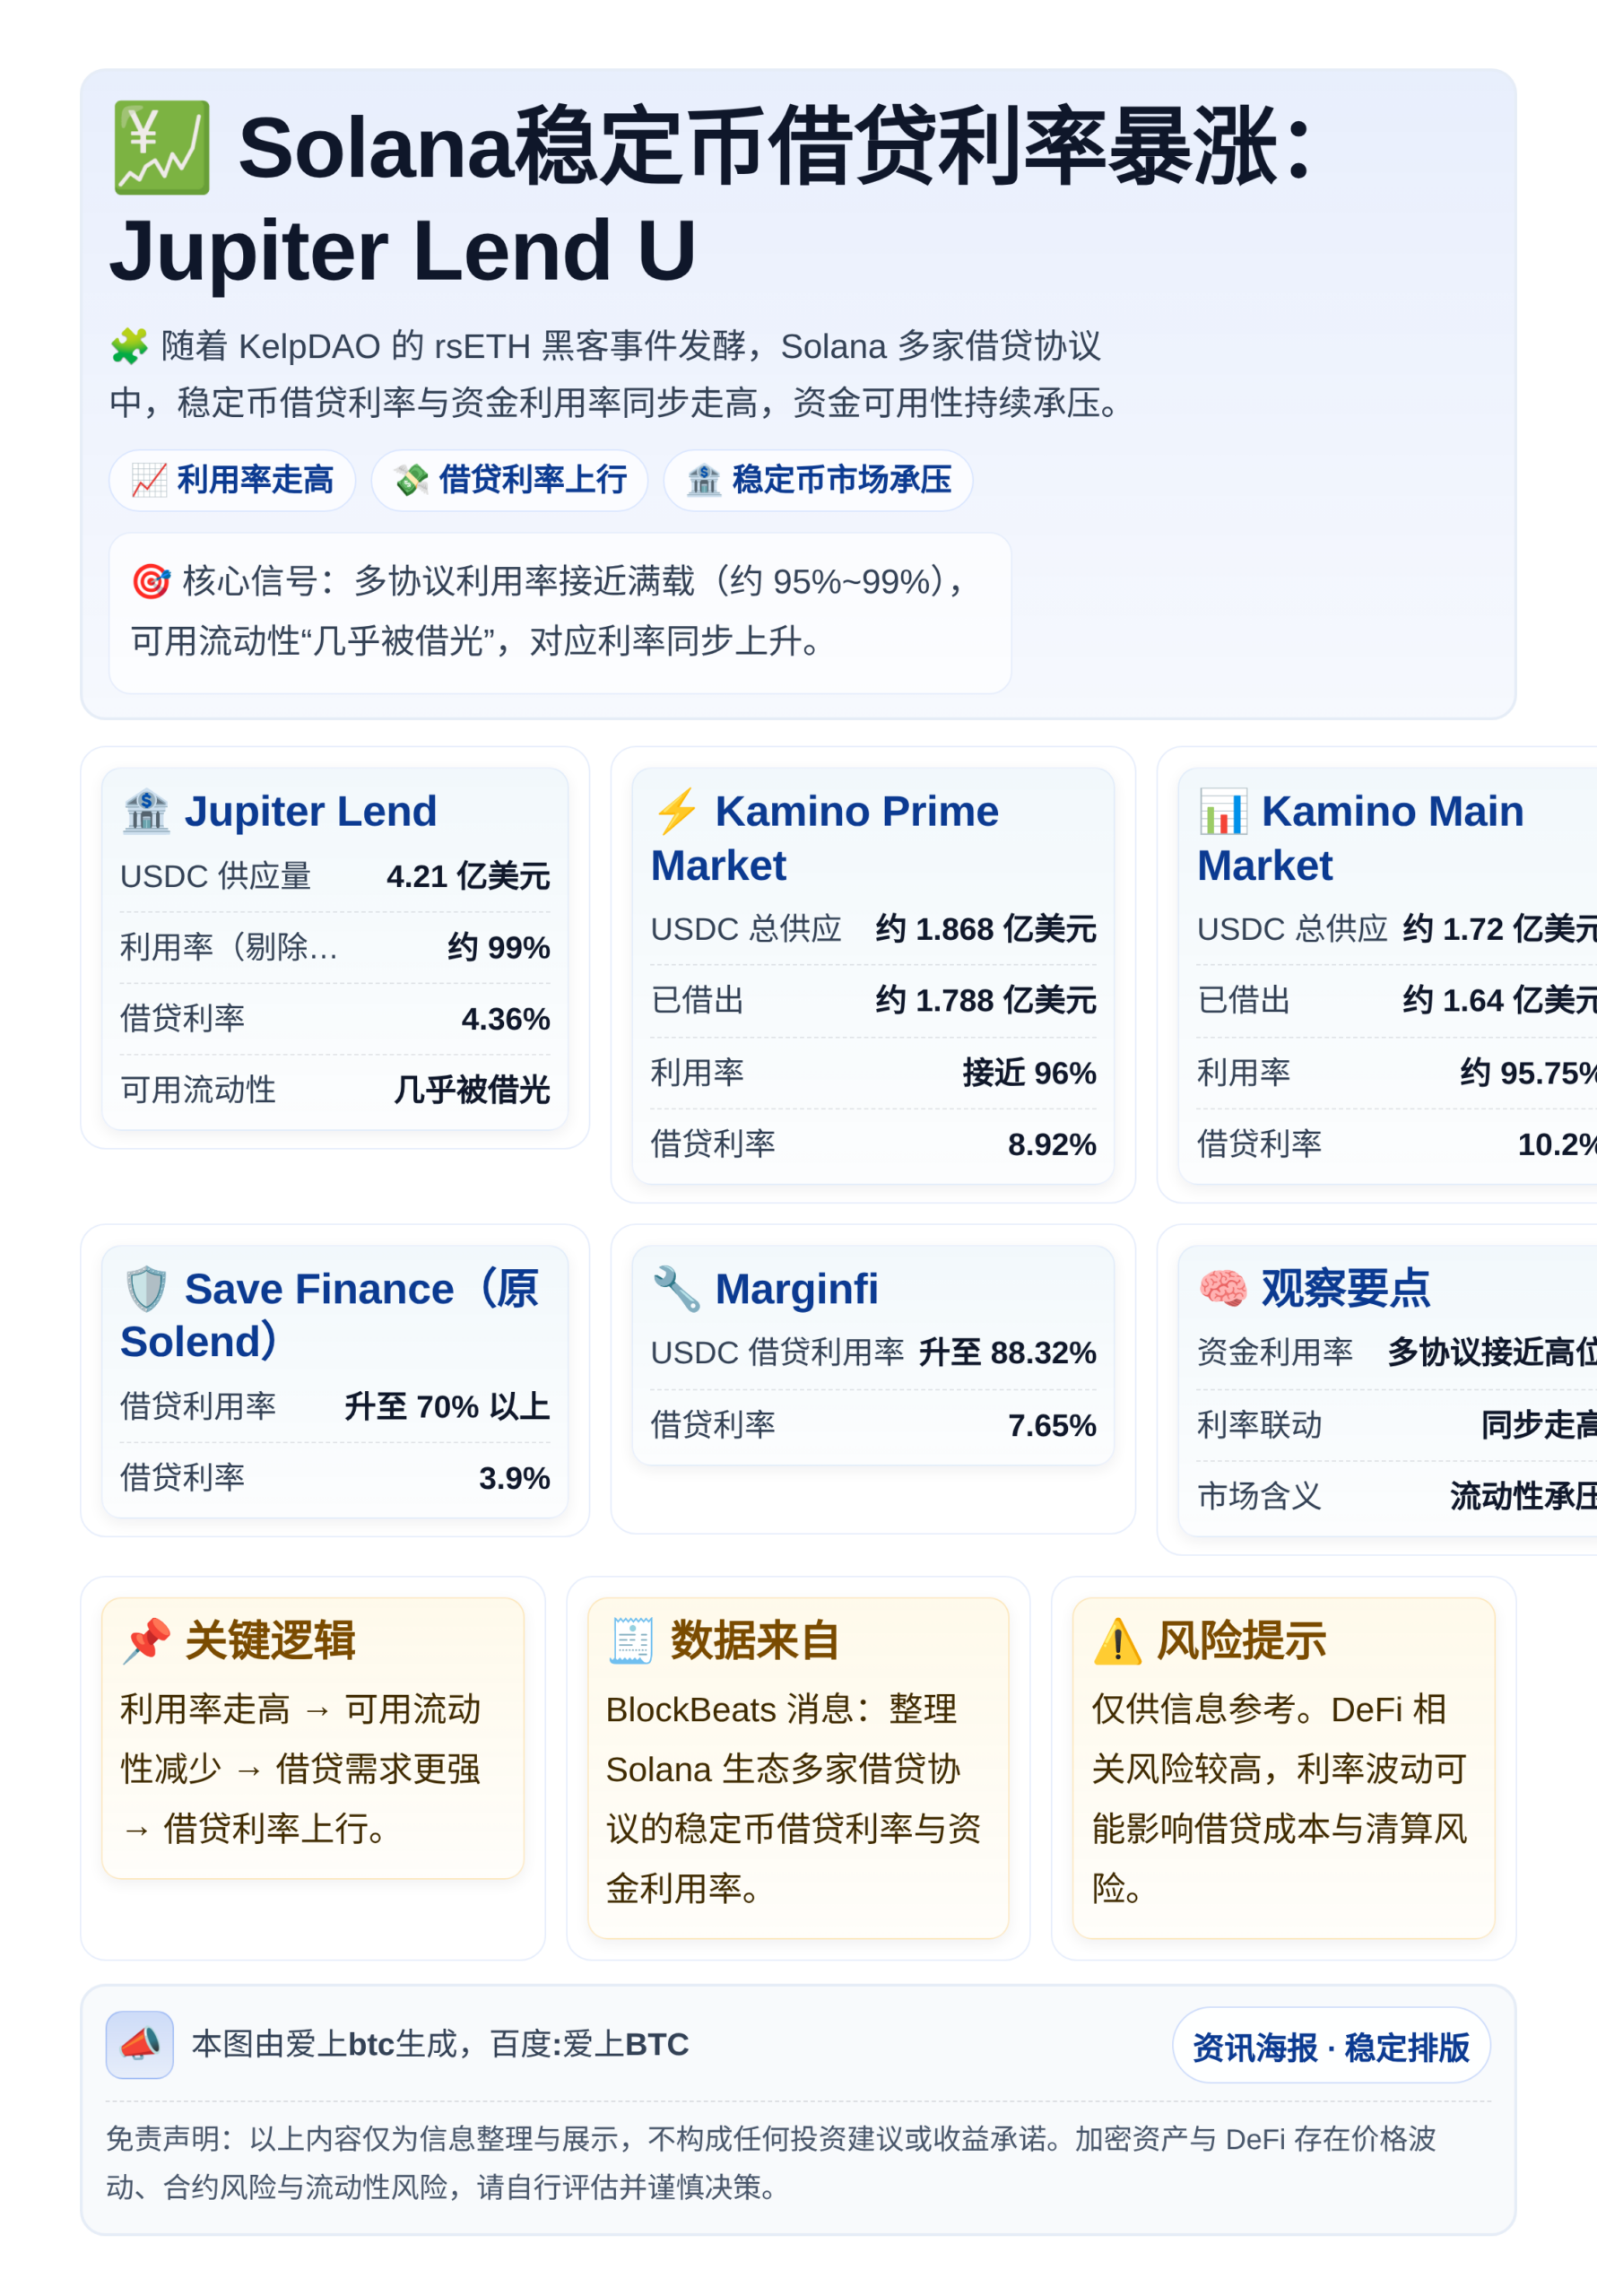Click the 免责声明 disclaimer paragraph
This screenshot has width=1597, height=2296.
pyautogui.click(x=772, y=2163)
